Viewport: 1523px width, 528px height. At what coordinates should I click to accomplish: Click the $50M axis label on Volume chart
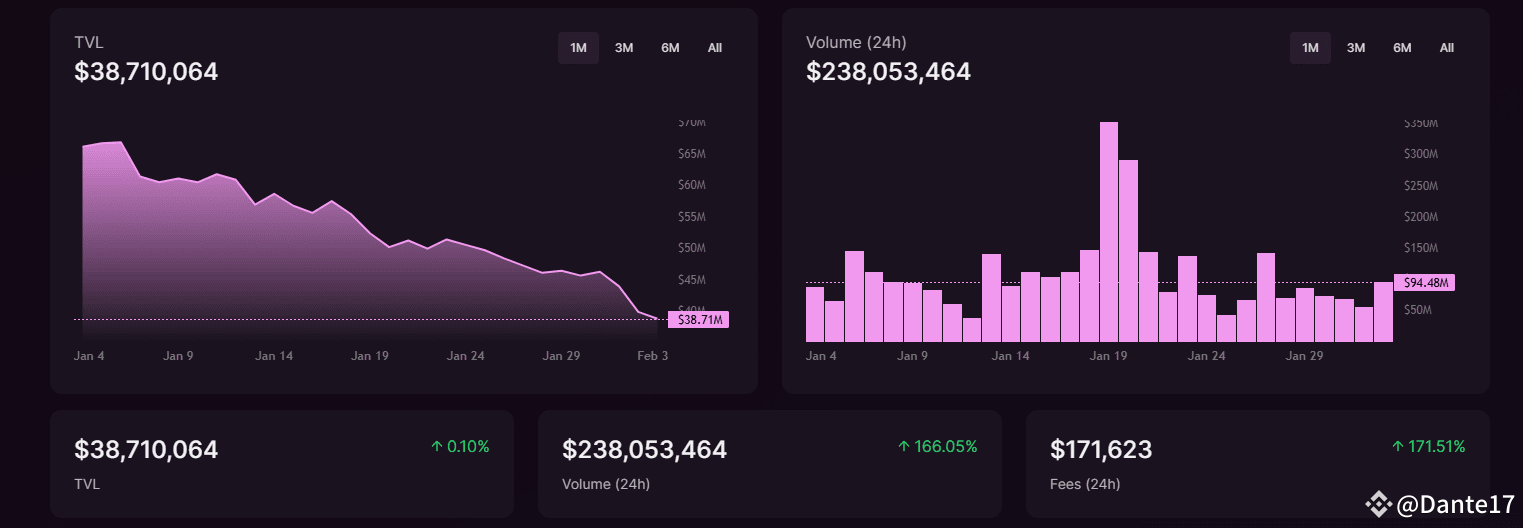click(x=1418, y=310)
